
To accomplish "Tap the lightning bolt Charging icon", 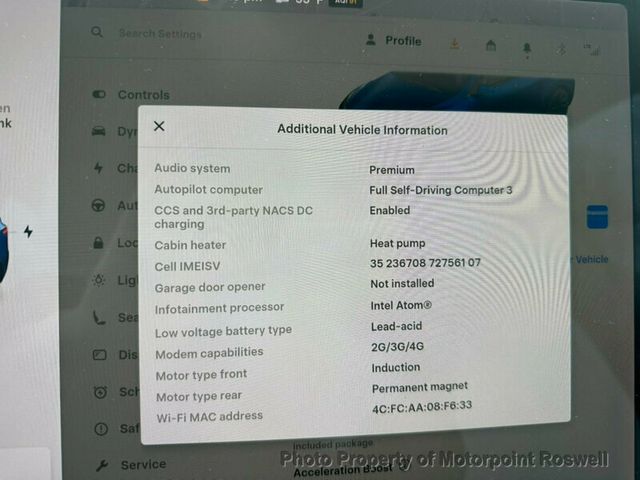I will (x=98, y=168).
